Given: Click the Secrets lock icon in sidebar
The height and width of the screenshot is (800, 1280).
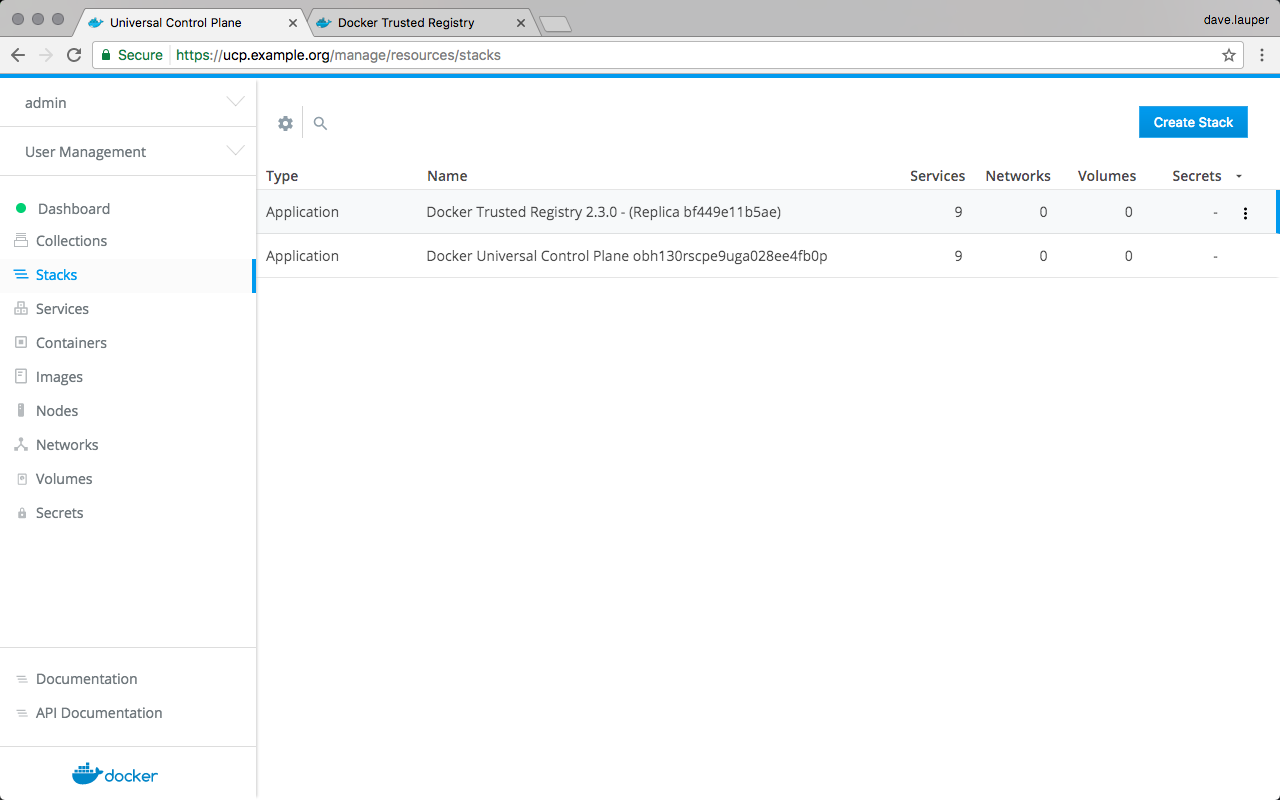Looking at the screenshot, I should click(21, 513).
